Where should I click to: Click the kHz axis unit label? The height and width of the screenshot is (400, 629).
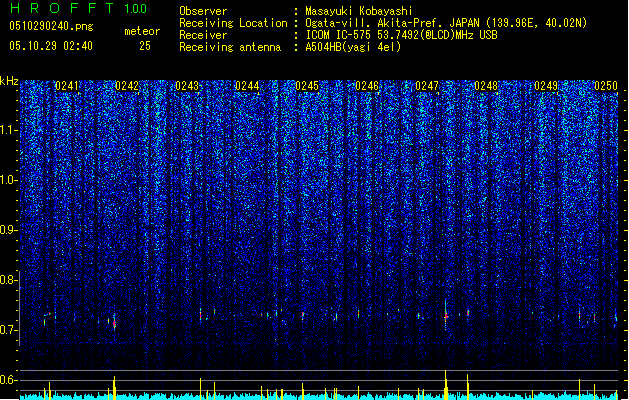click(9, 81)
